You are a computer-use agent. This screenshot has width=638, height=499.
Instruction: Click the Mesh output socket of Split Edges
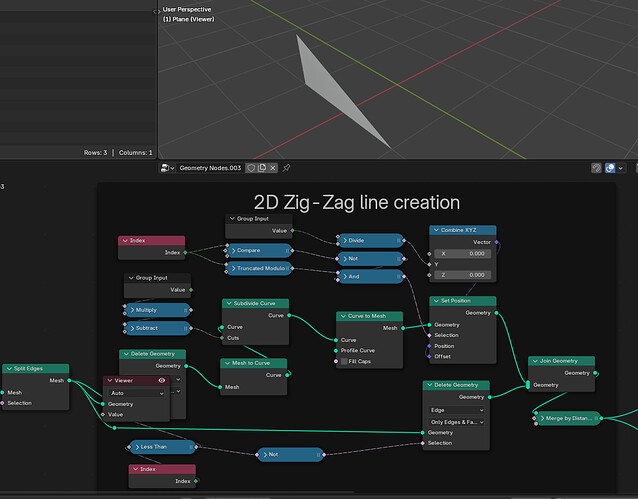tap(69, 381)
